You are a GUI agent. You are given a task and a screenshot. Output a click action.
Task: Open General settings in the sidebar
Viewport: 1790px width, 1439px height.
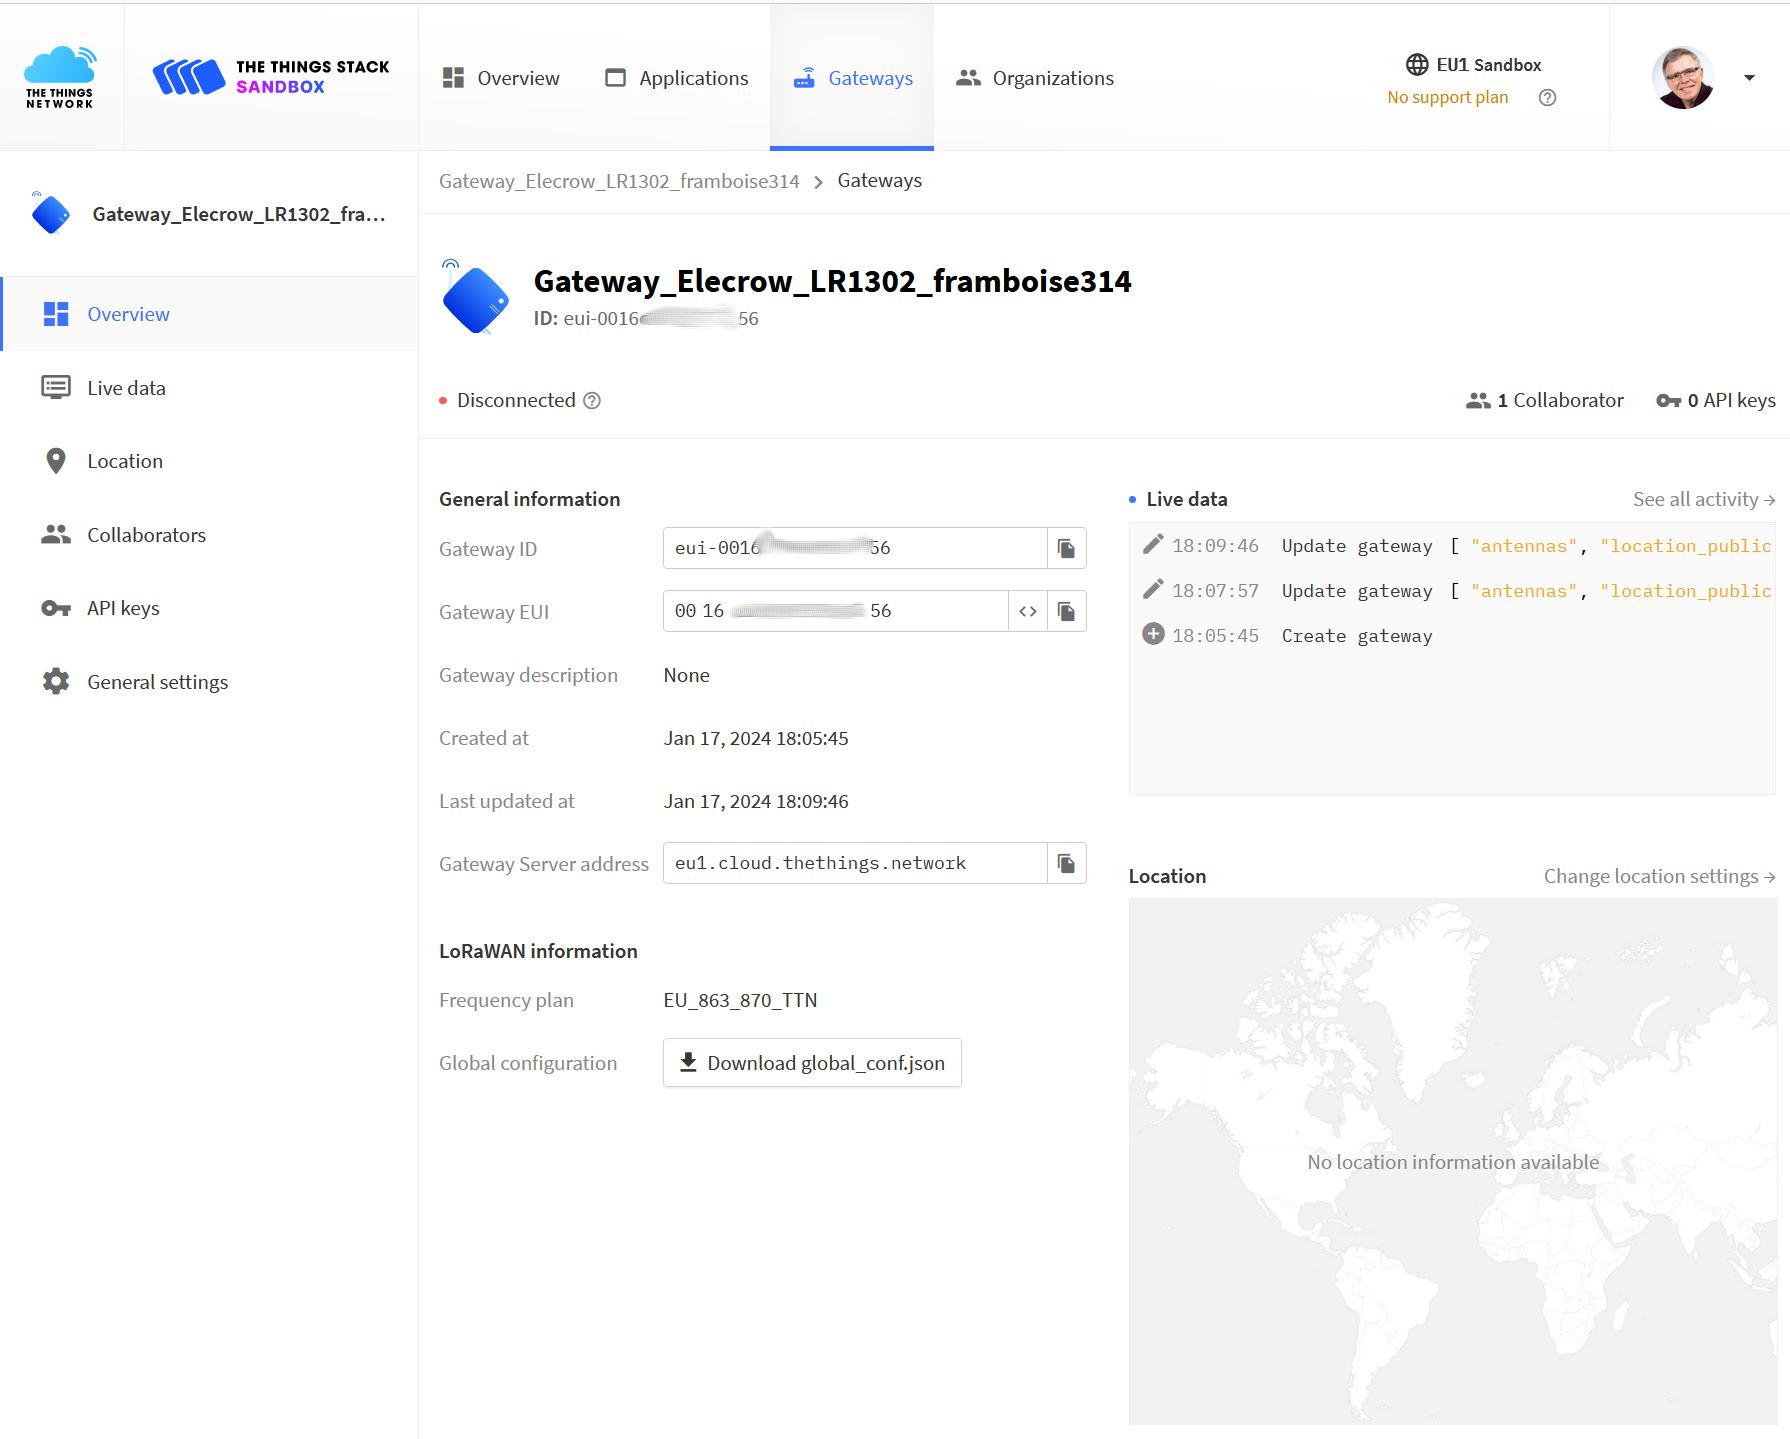coord(210,682)
